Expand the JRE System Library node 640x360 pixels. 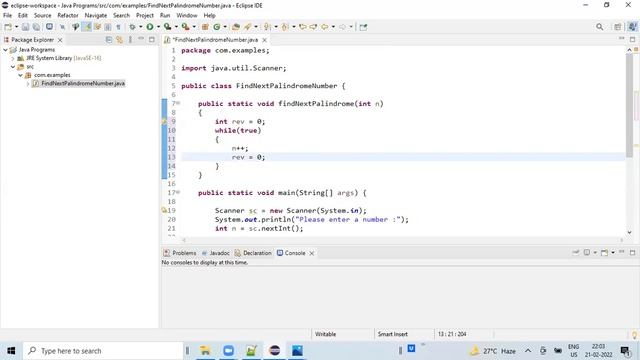[13, 58]
